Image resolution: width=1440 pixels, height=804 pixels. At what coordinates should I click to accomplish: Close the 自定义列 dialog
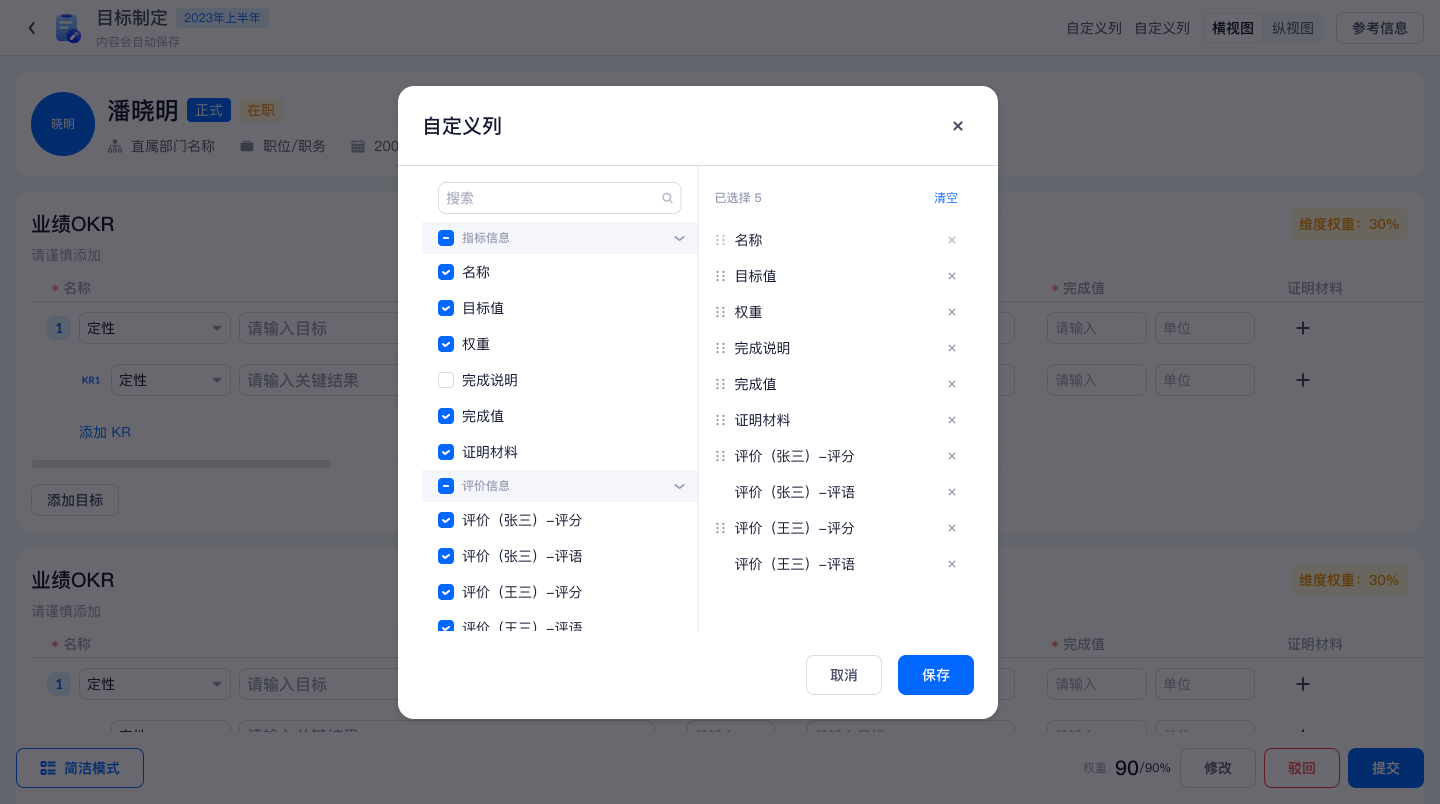(x=958, y=126)
